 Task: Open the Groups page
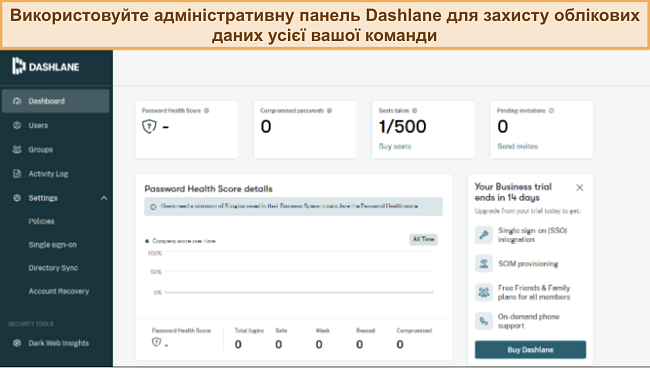41,150
